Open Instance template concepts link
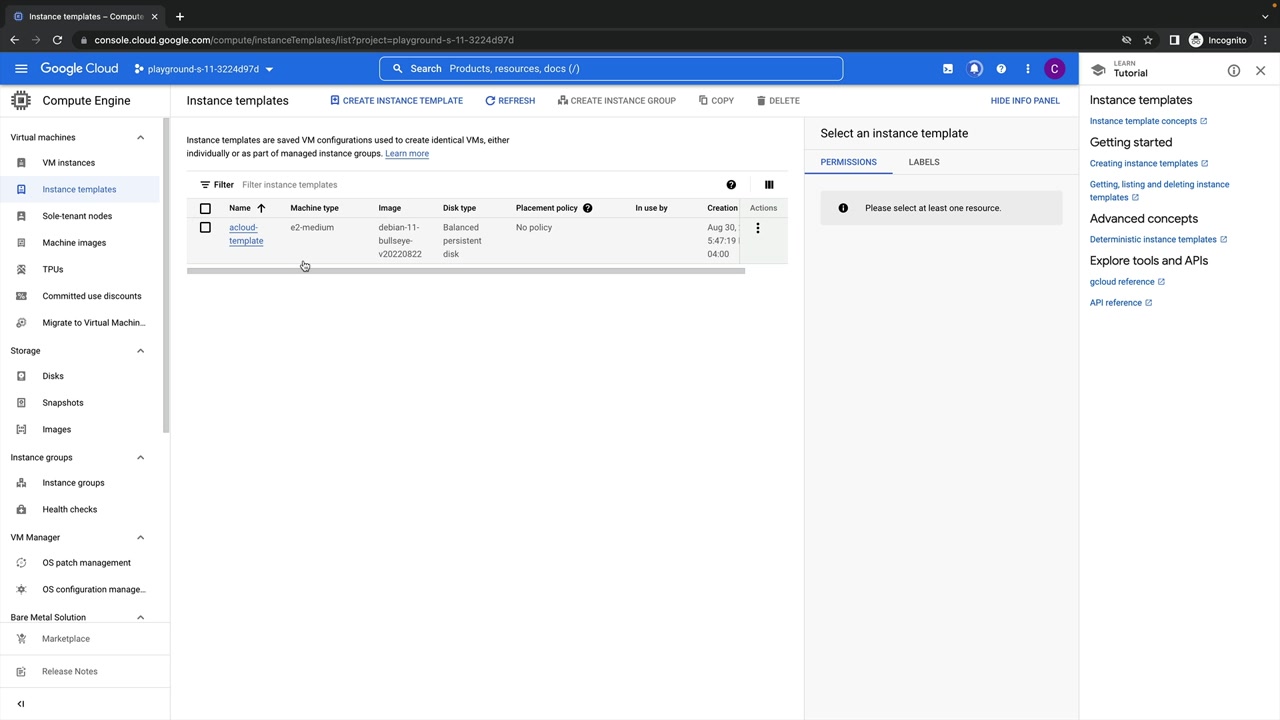This screenshot has height=720, width=1280. [1148, 121]
